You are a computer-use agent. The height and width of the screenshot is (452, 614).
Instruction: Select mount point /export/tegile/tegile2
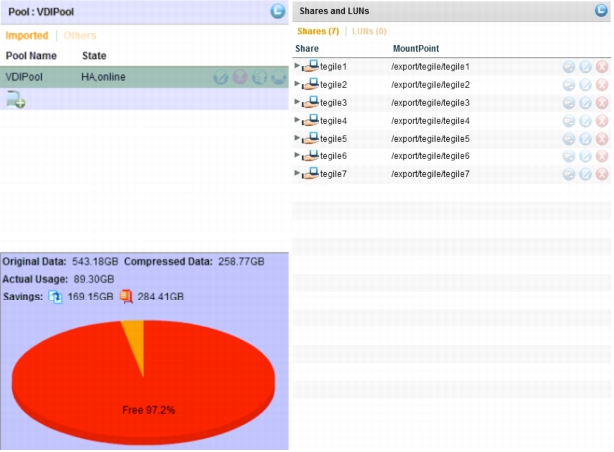[430, 85]
